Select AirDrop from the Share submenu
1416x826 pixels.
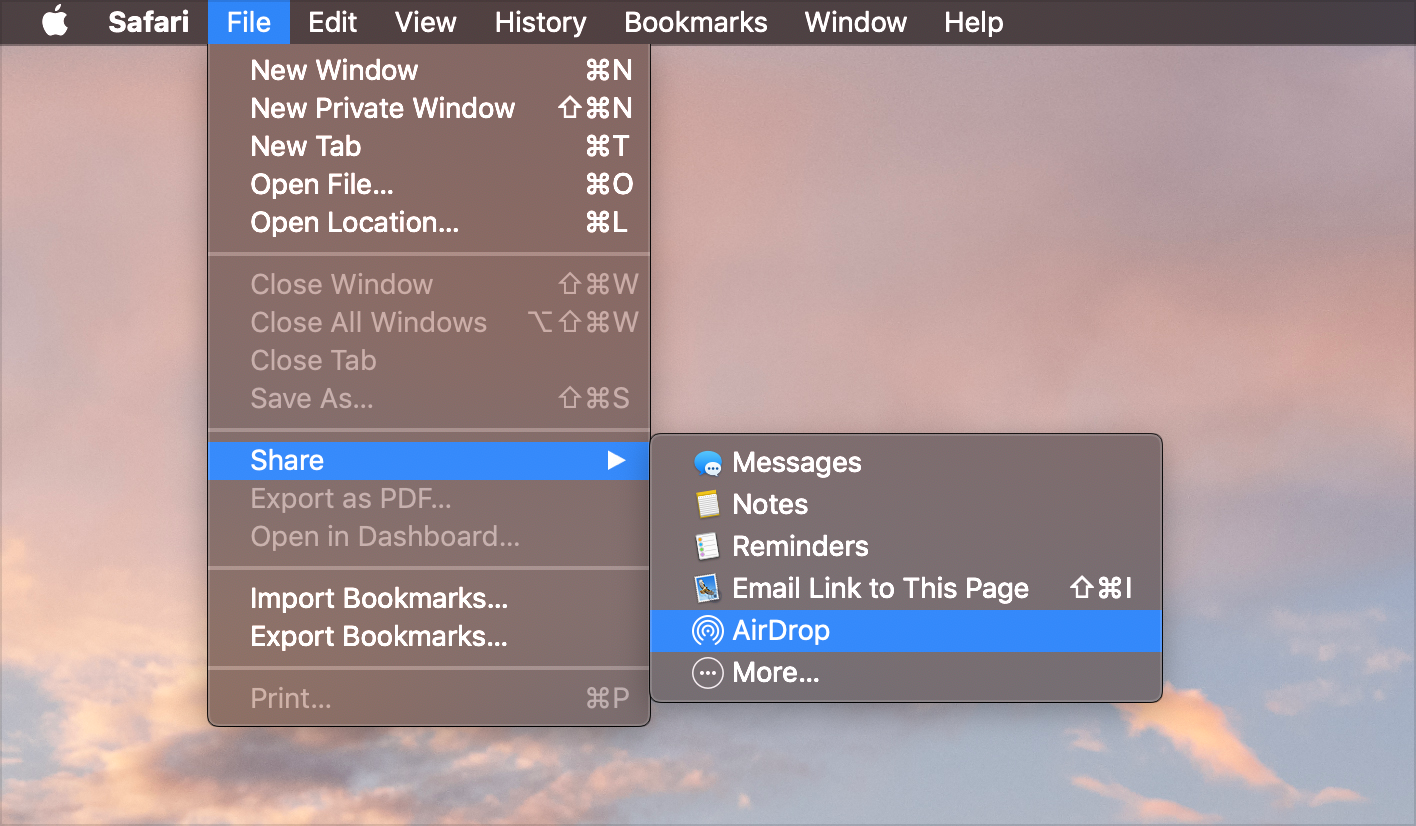(781, 630)
